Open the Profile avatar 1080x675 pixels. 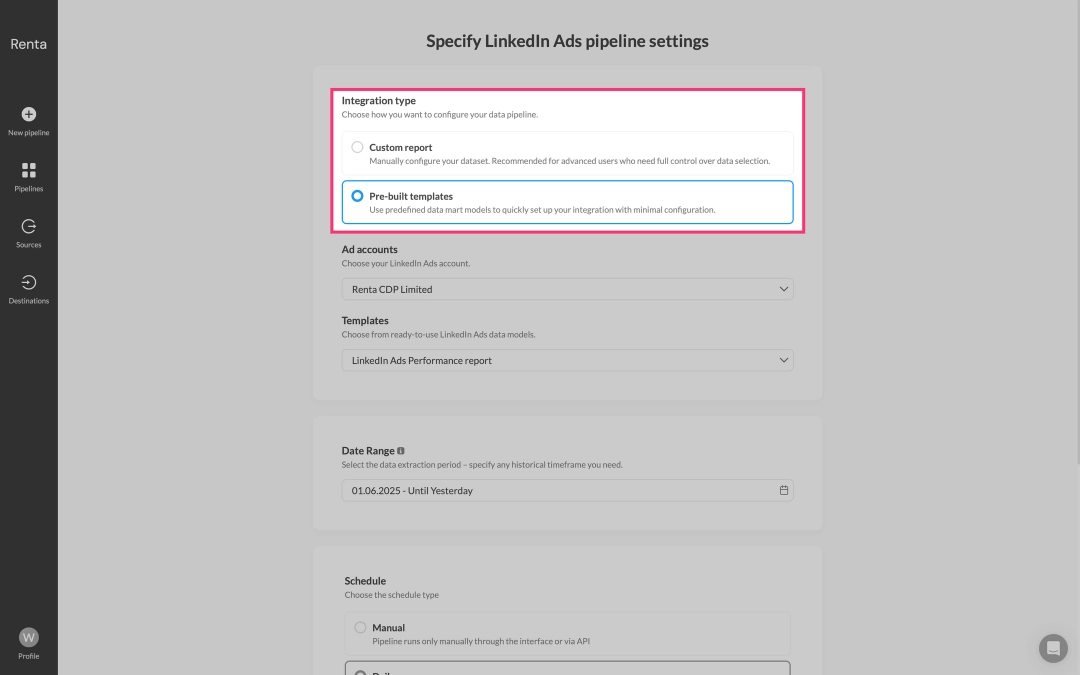click(29, 637)
